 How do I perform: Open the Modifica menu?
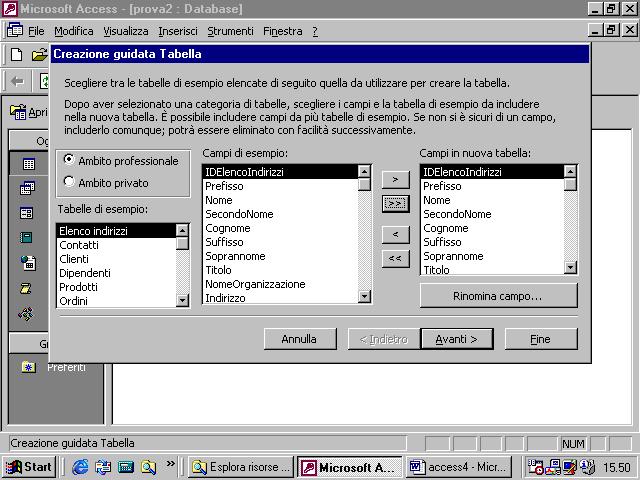coord(73,31)
